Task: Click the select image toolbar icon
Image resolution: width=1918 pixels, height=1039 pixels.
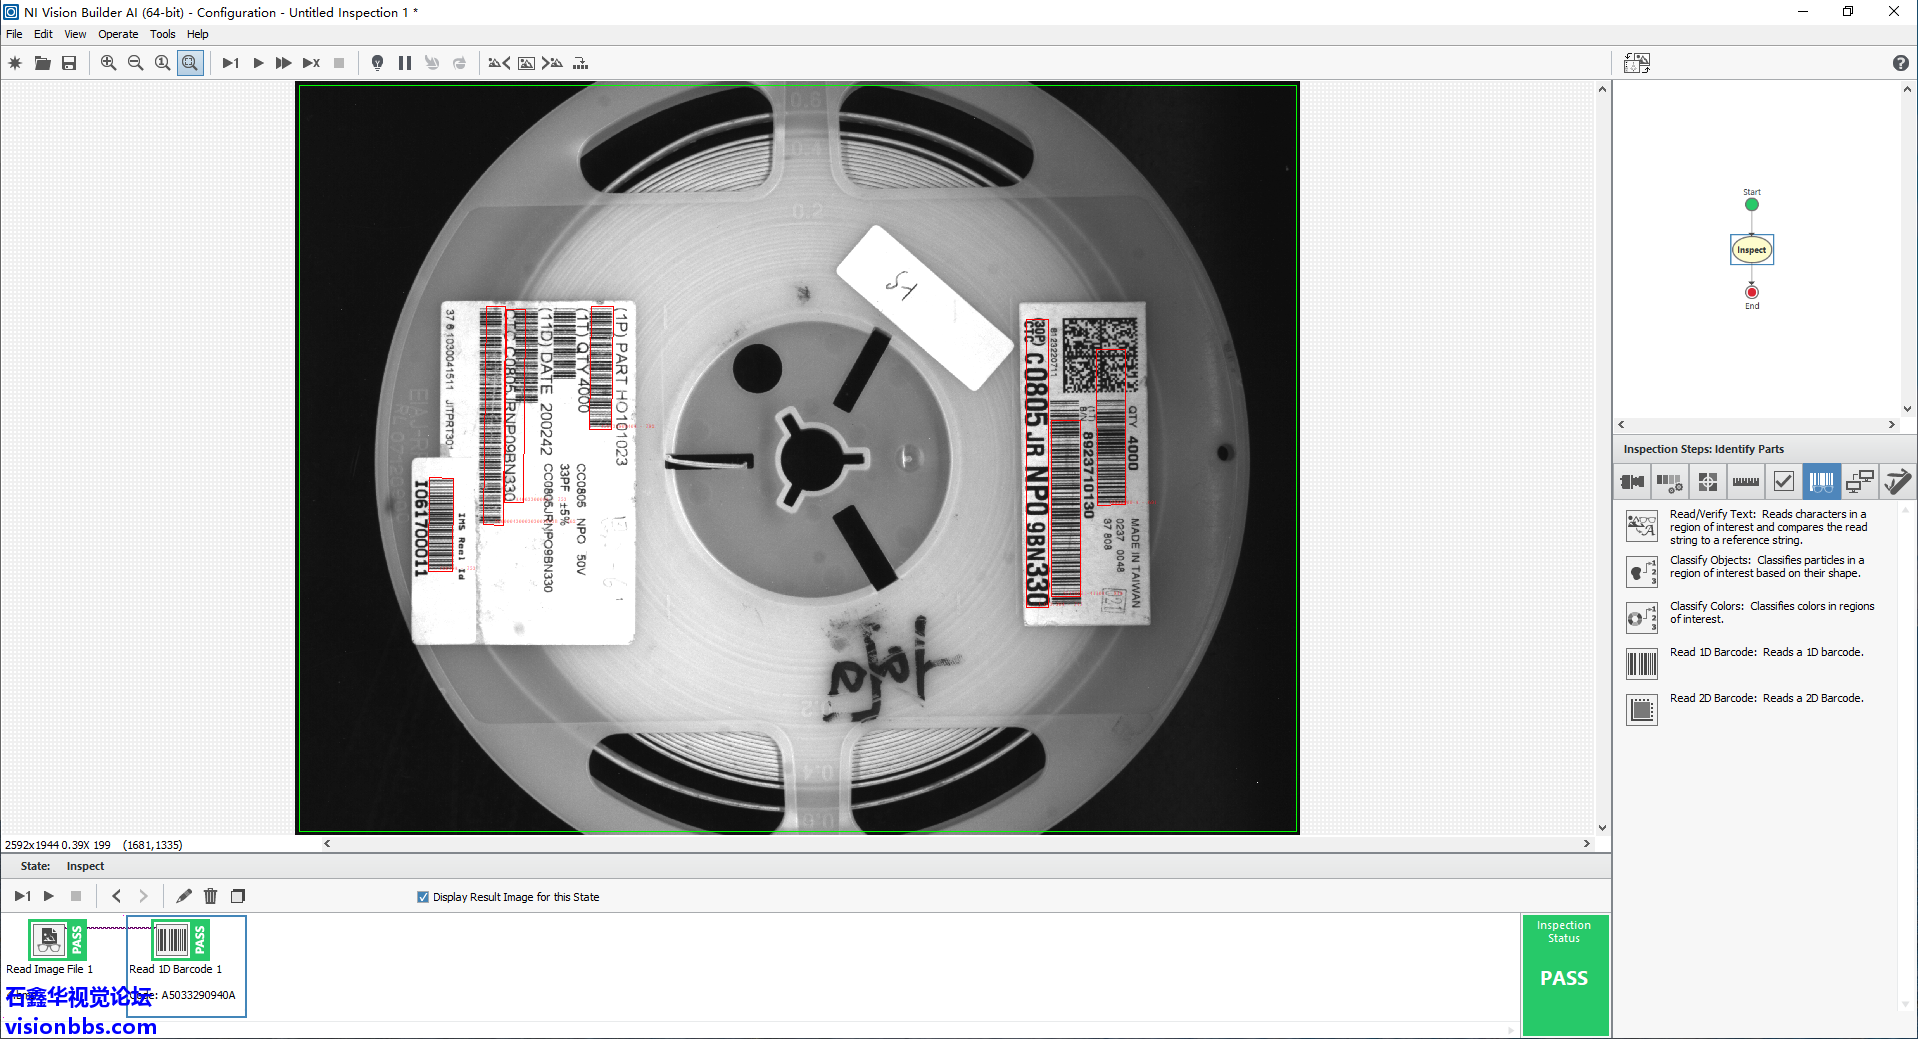Action: tap(526, 63)
